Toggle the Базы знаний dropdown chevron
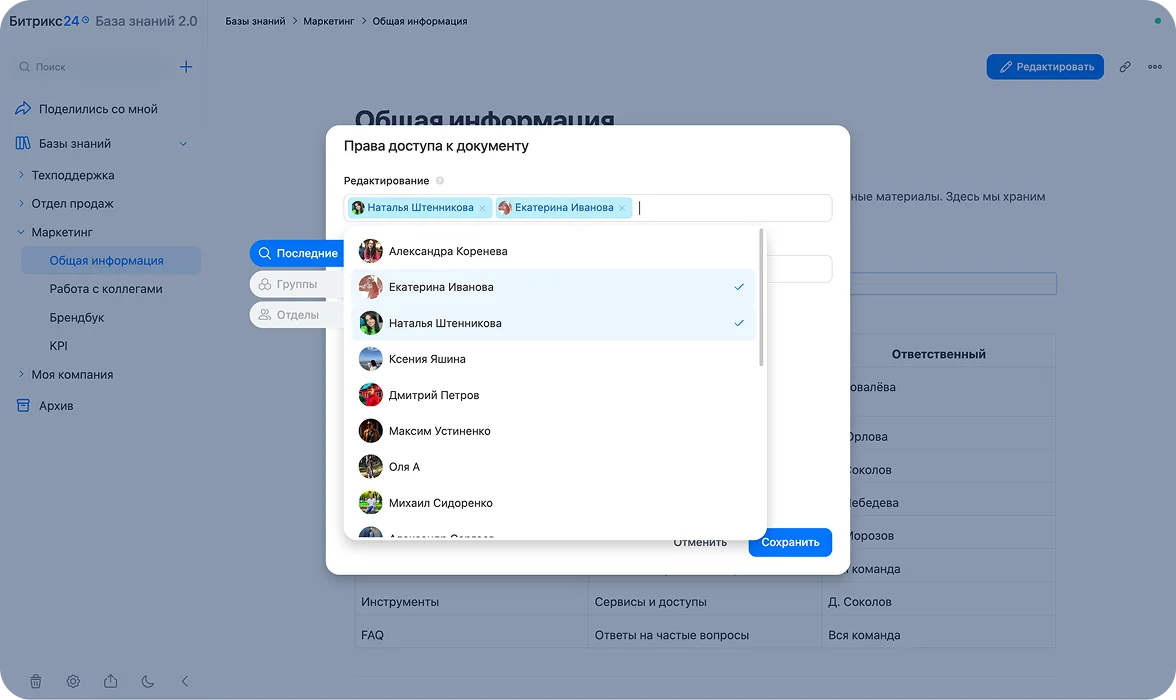 (x=183, y=143)
